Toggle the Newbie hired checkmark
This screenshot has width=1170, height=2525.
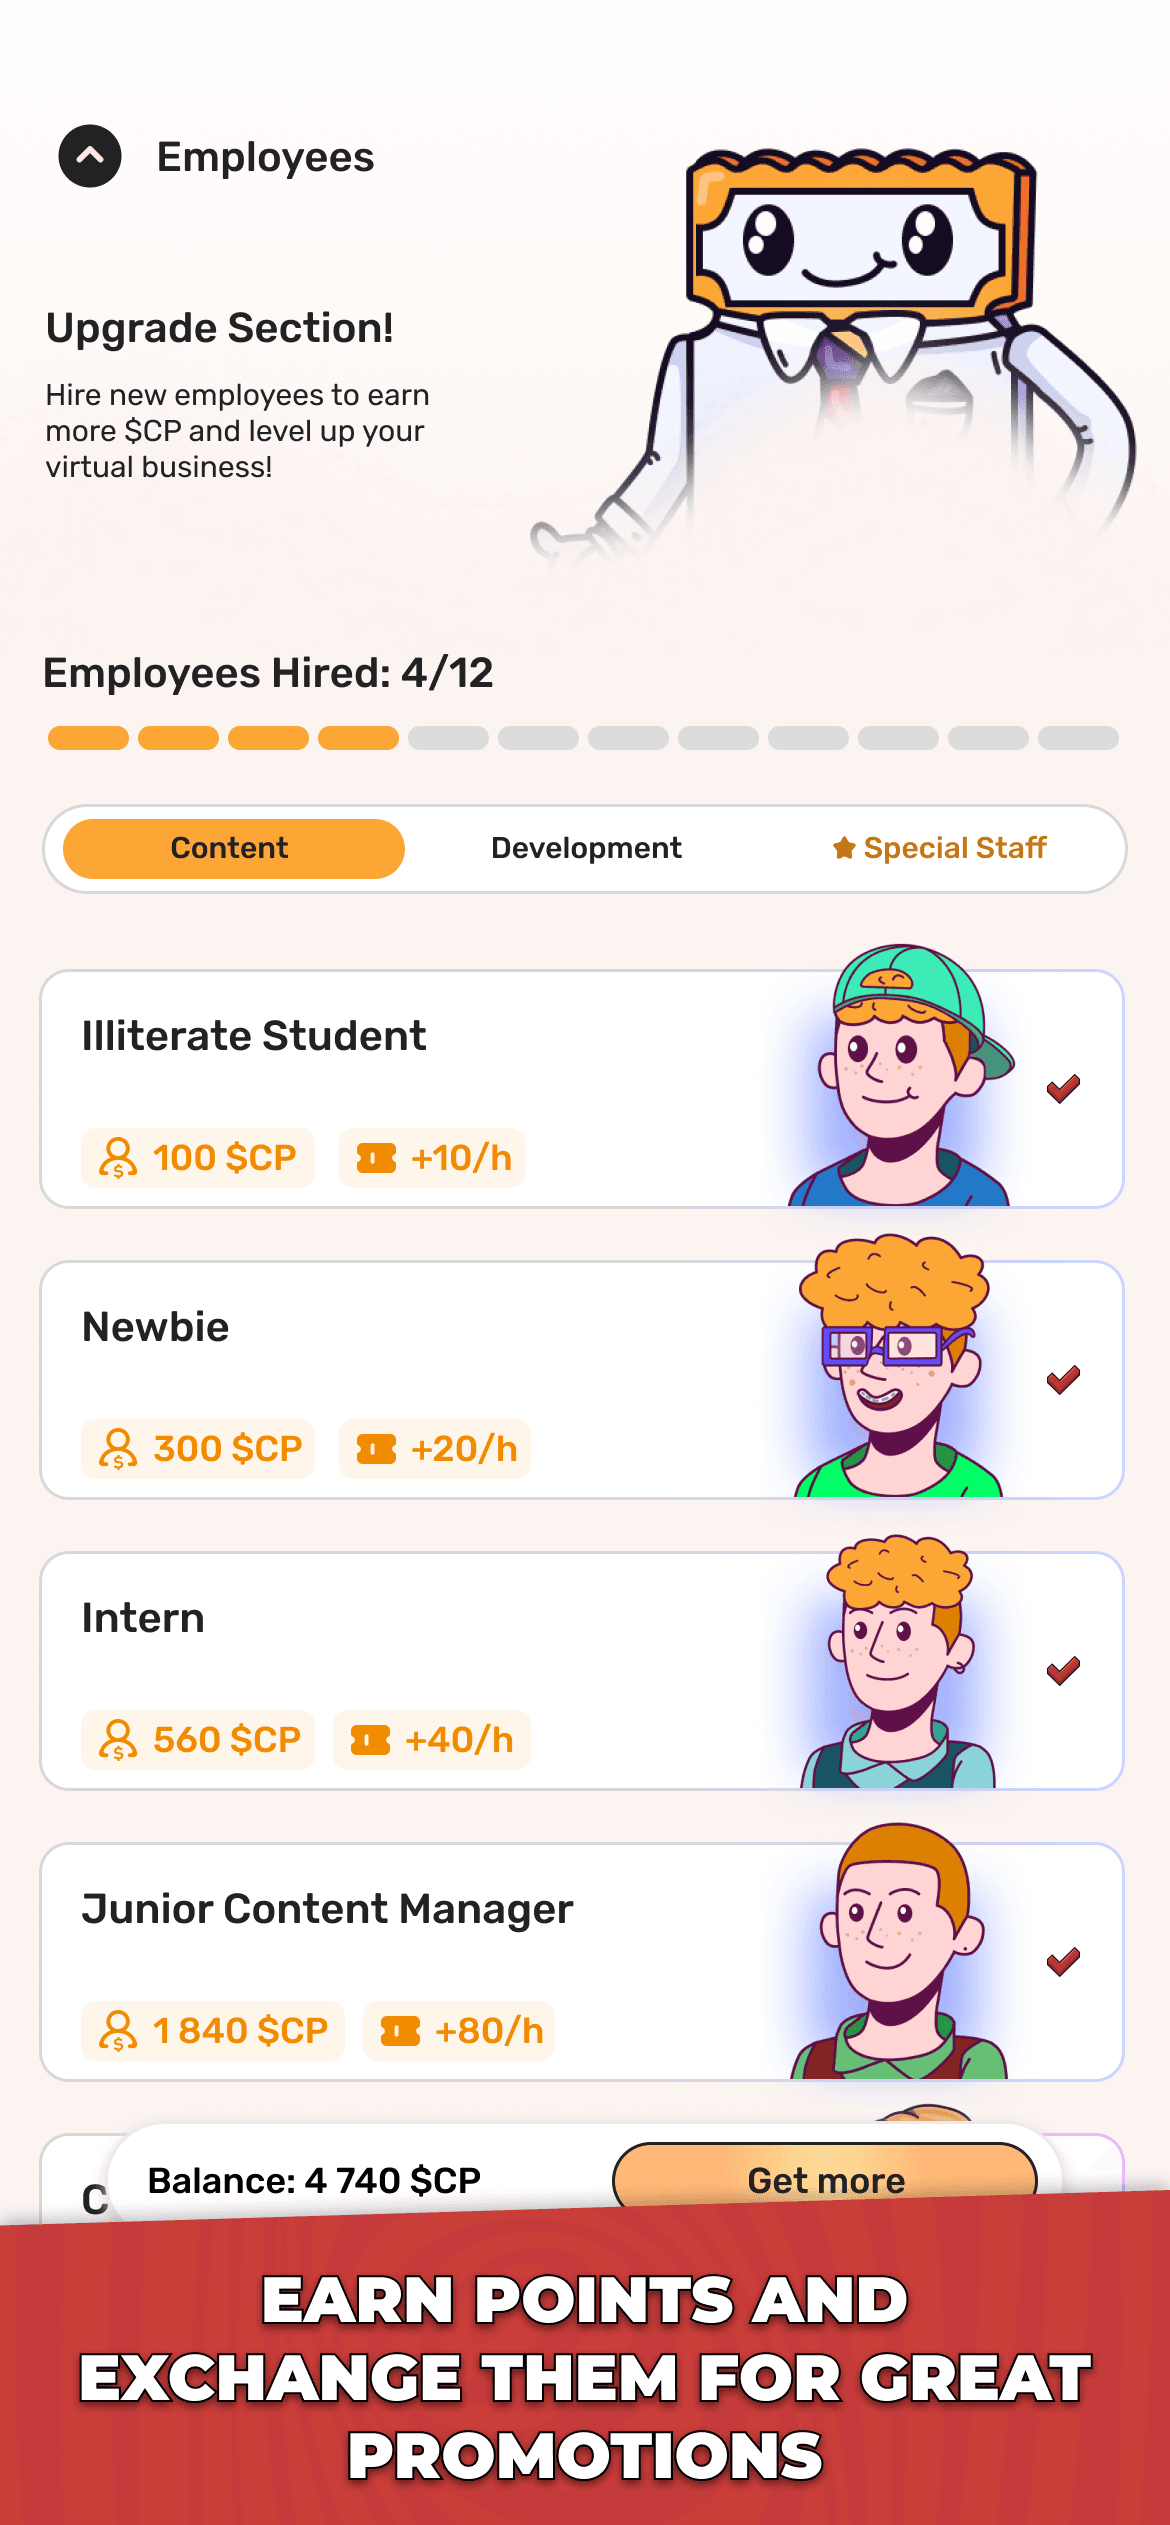click(x=1063, y=1379)
